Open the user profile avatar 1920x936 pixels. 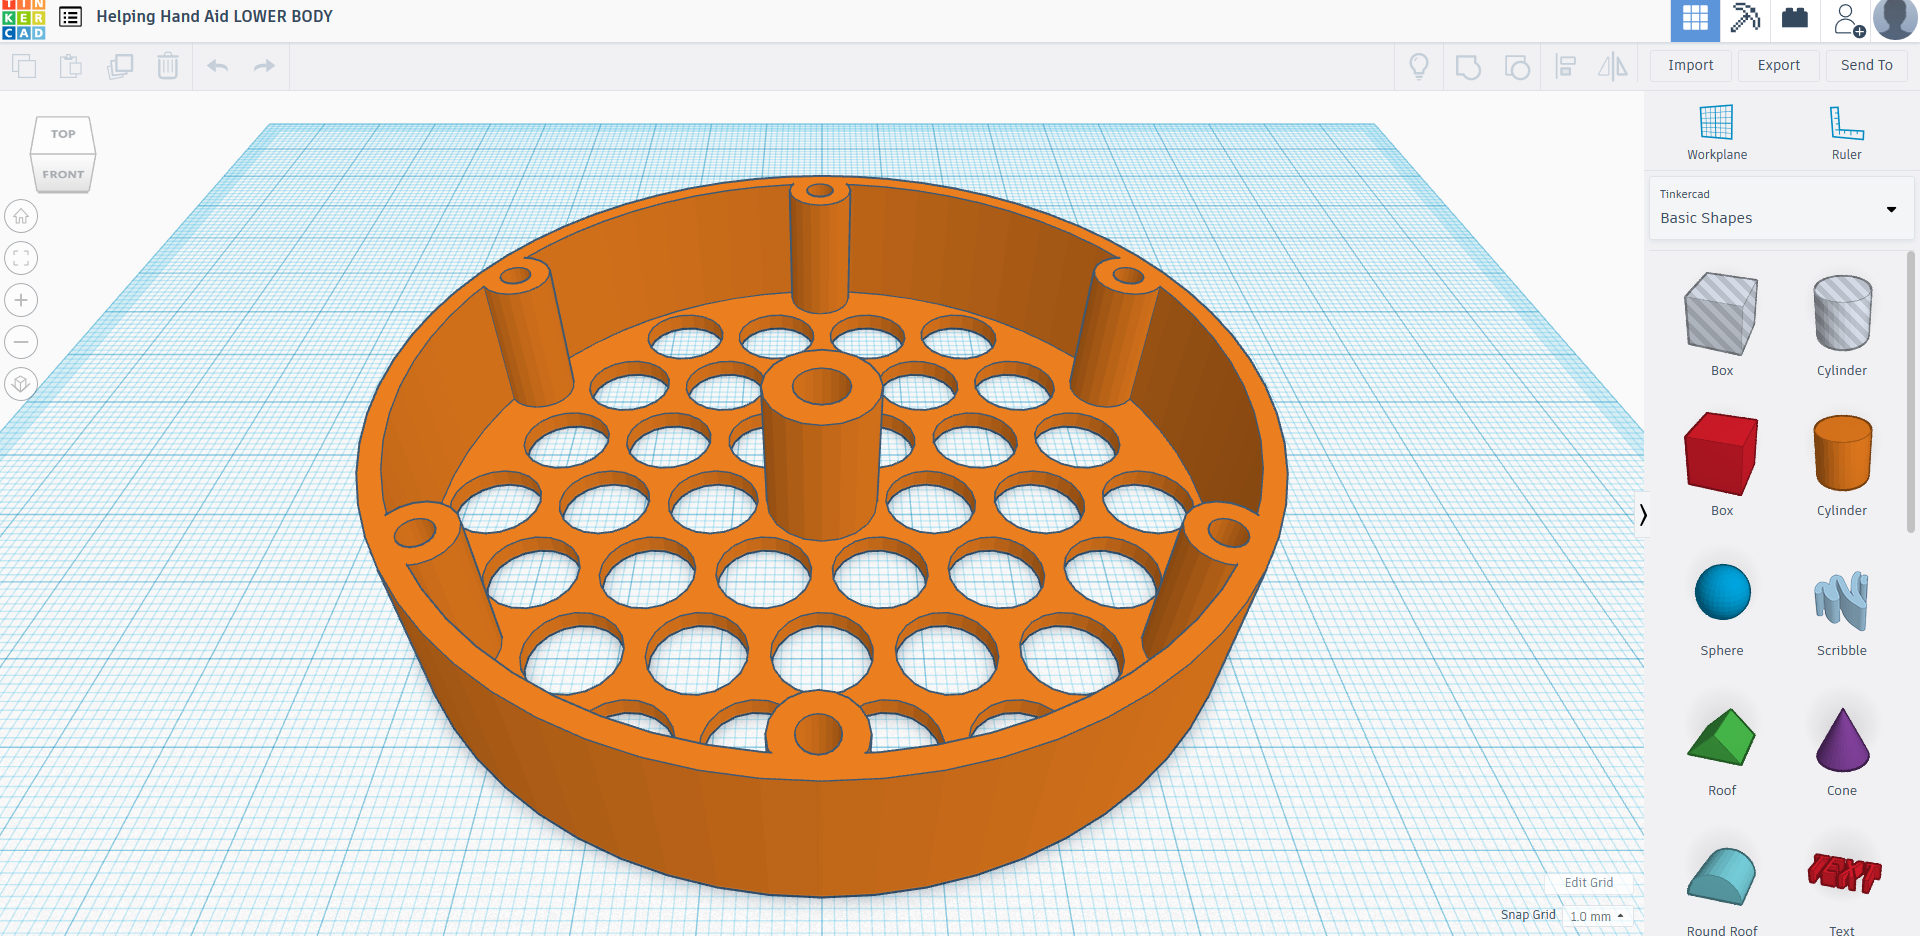coord(1895,19)
